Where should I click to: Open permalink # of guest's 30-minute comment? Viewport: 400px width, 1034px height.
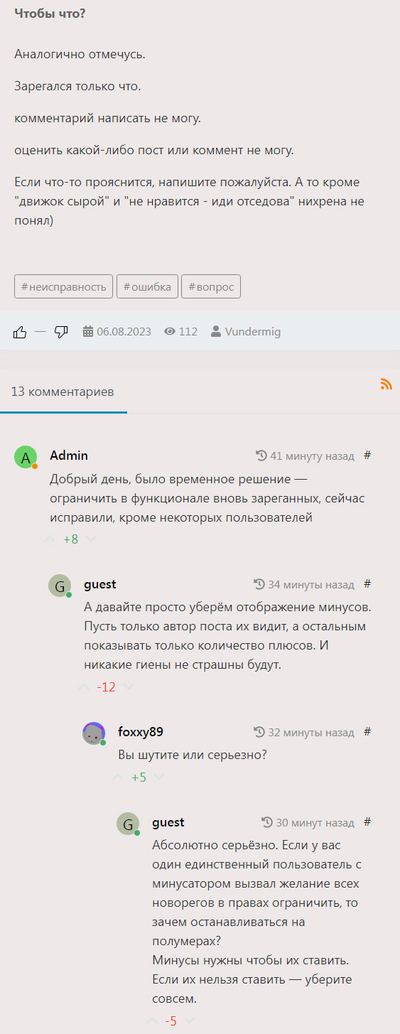(368, 822)
